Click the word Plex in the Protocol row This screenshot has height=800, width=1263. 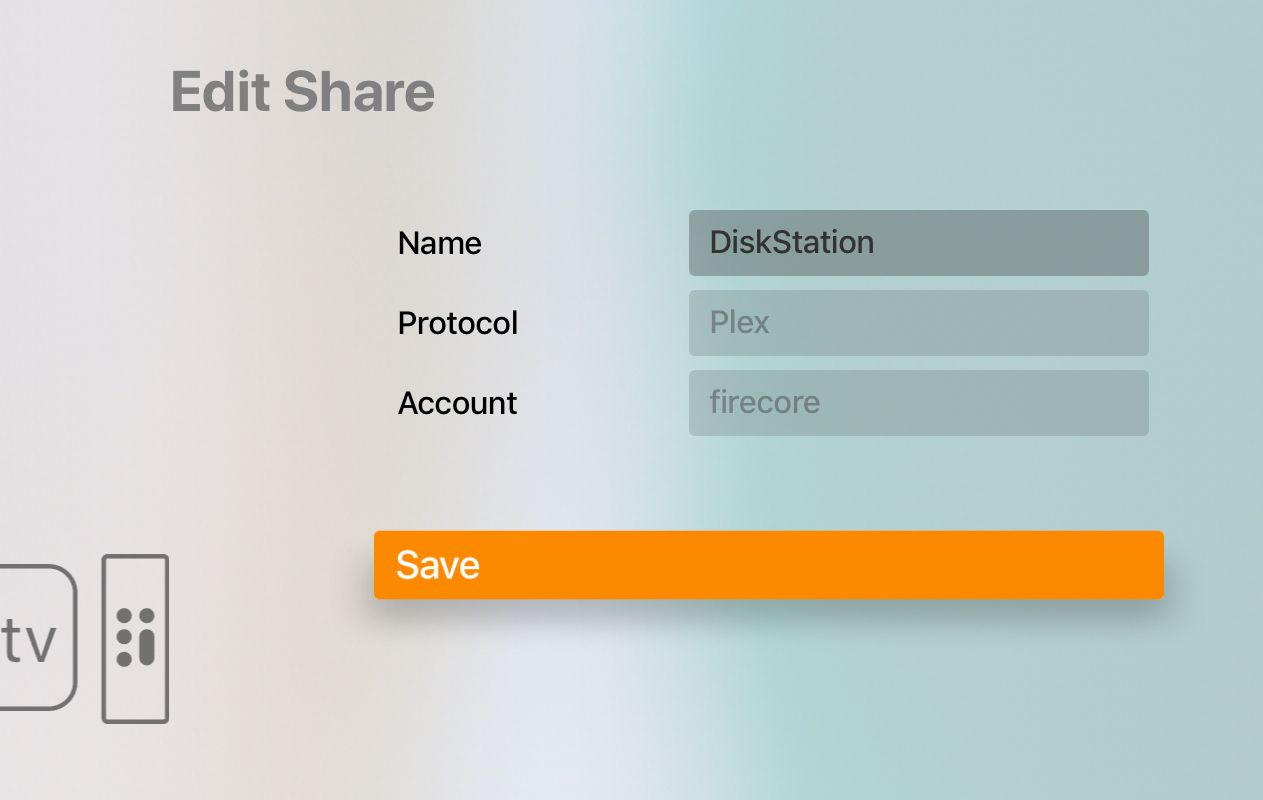tap(739, 322)
